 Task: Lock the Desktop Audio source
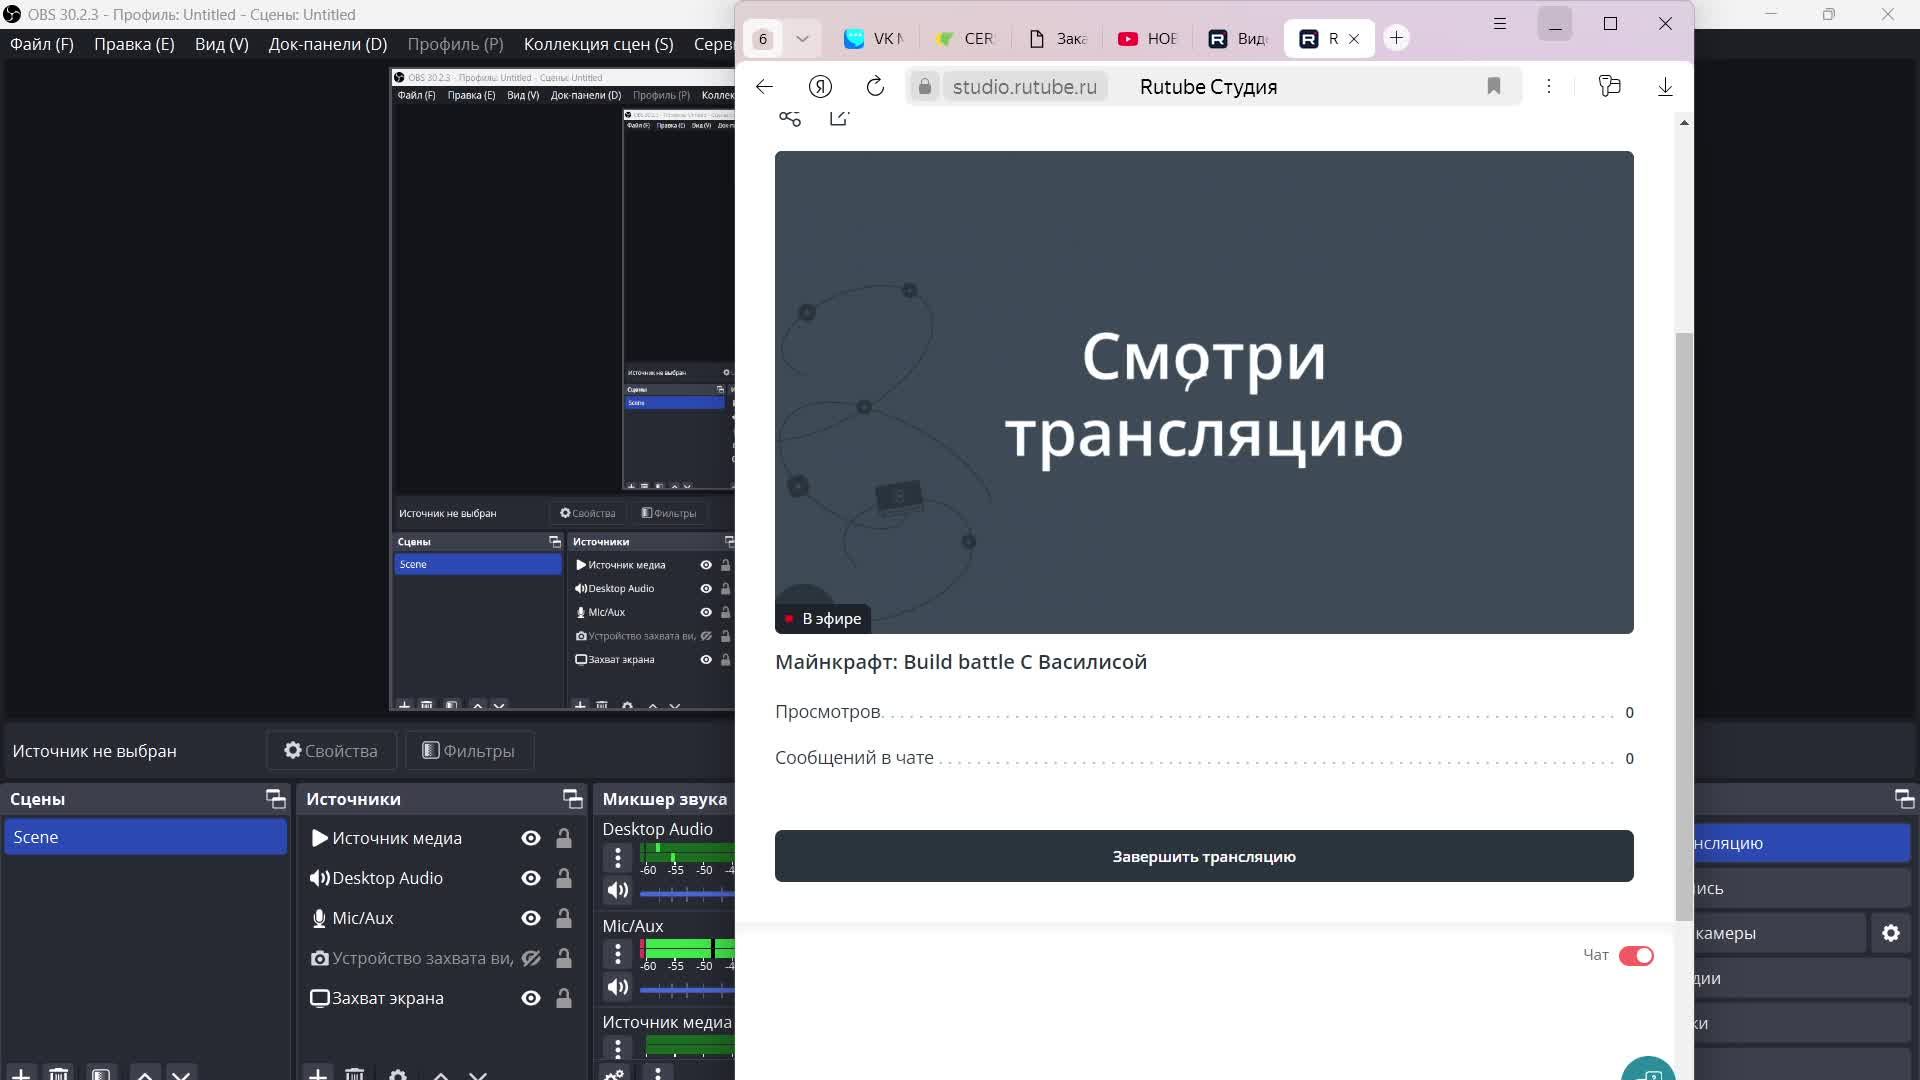coord(564,878)
